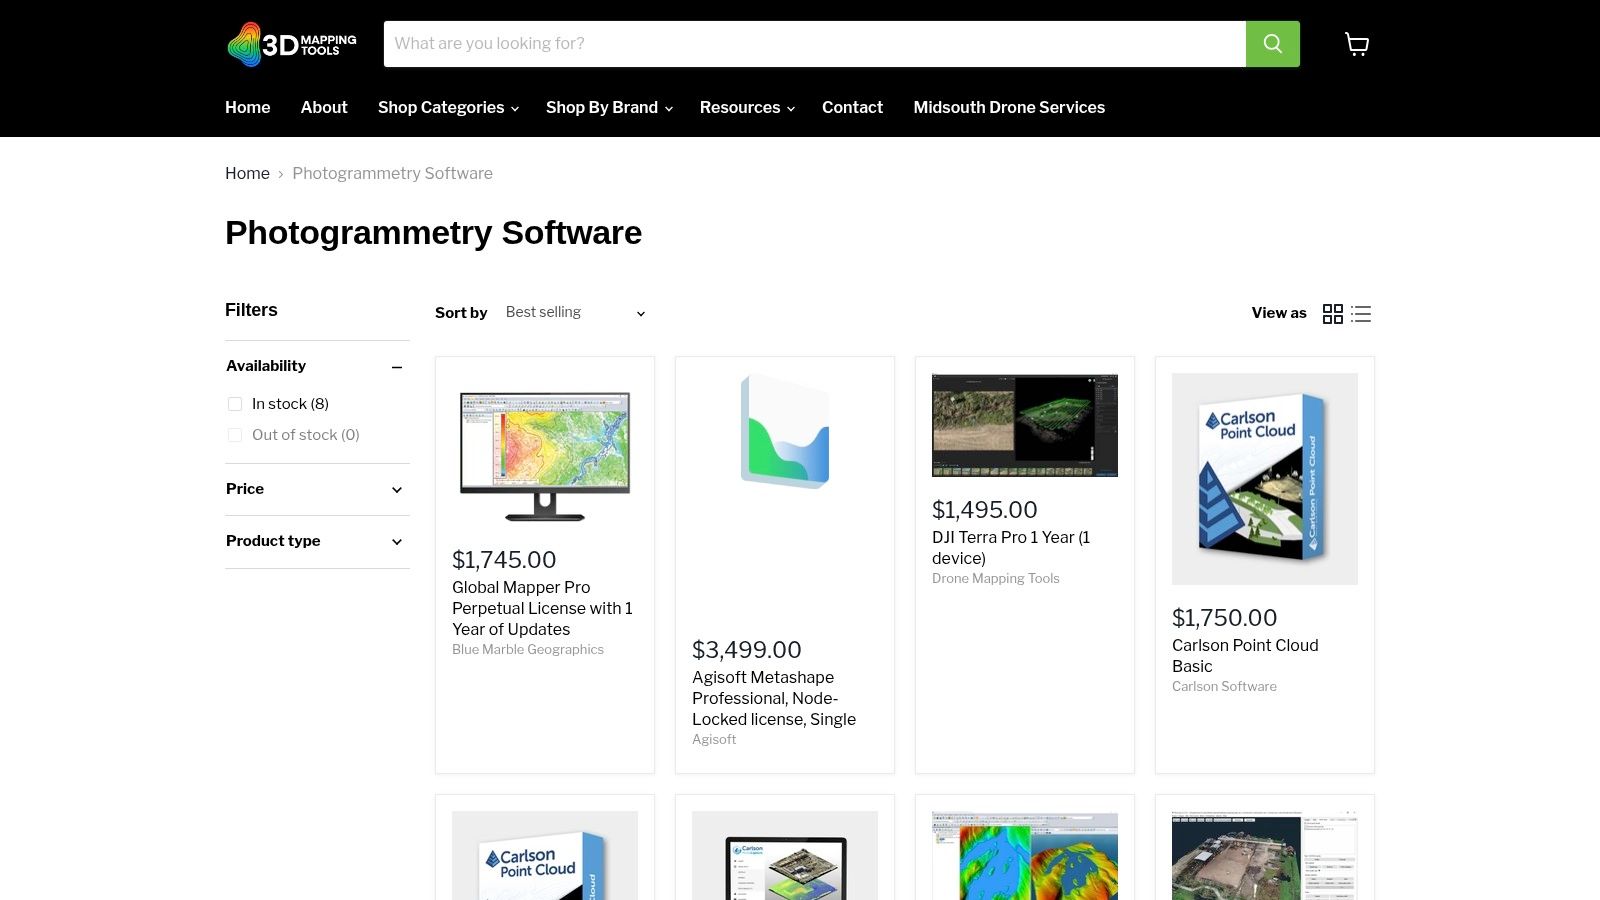This screenshot has width=1600, height=900.
Task: Open Agisoft Metashape product image
Action: [785, 431]
